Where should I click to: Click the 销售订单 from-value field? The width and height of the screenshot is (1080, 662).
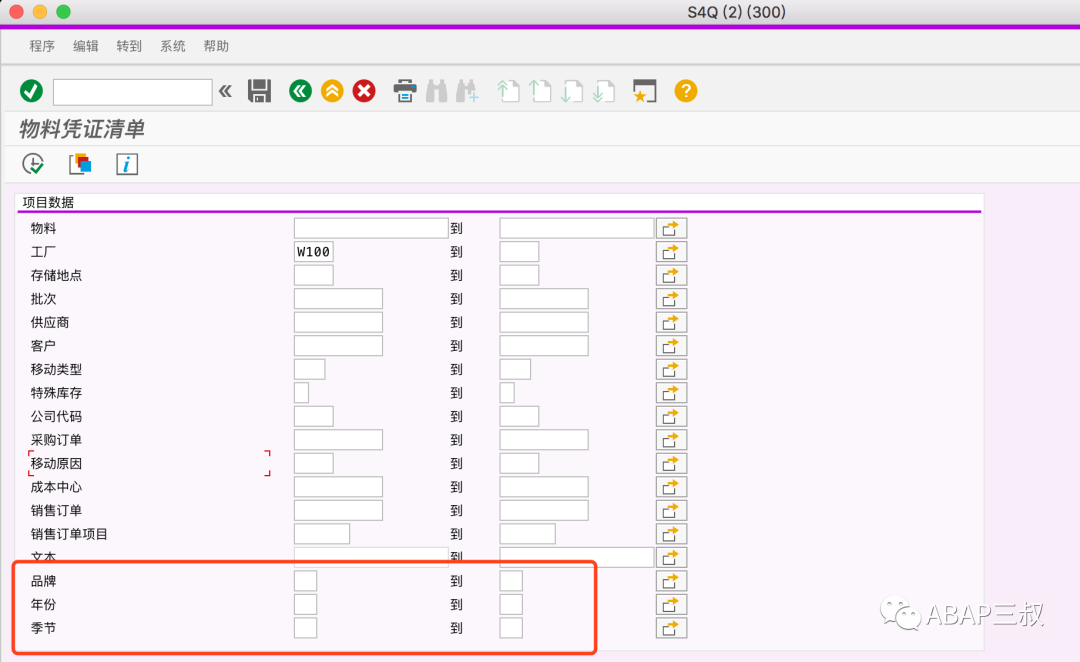pos(338,510)
